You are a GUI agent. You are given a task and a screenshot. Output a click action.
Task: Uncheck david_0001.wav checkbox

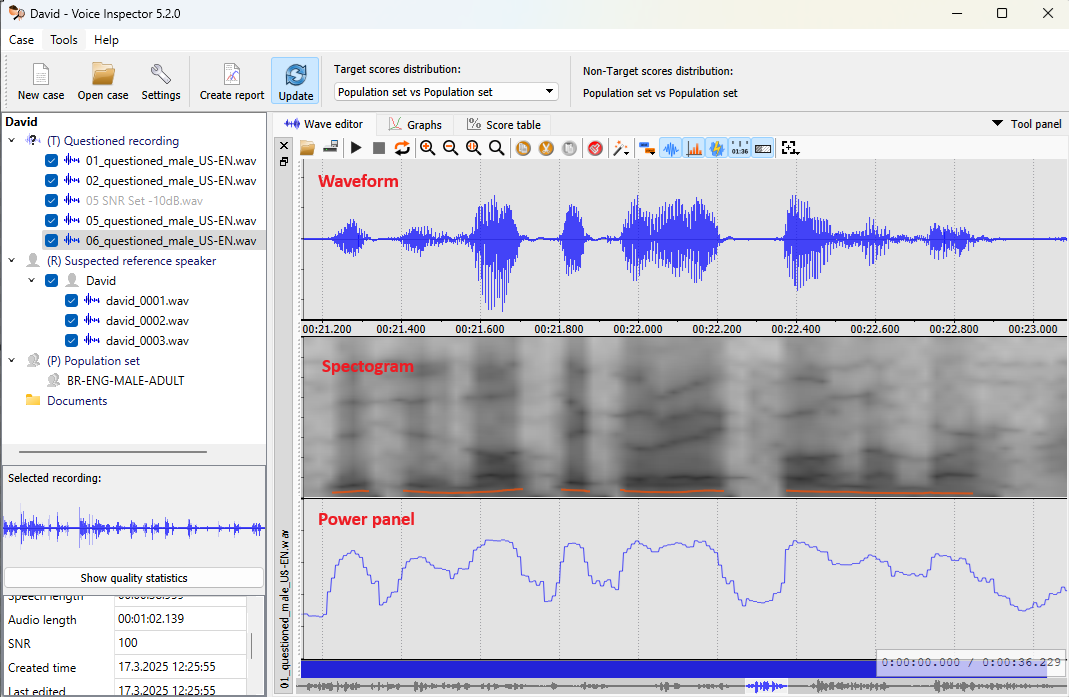[71, 301]
